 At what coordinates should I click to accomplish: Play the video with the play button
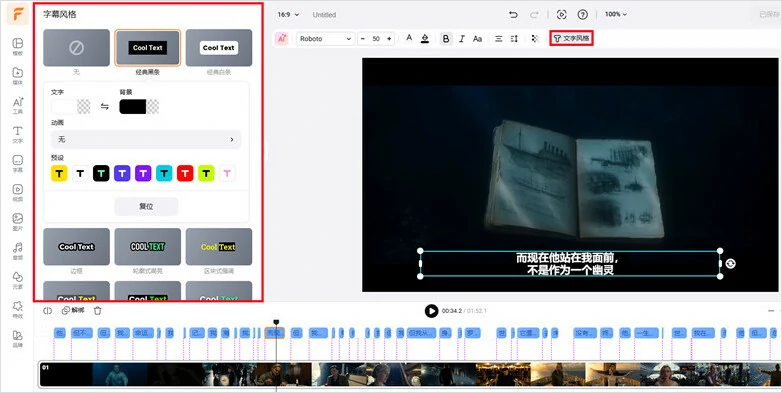coord(431,311)
